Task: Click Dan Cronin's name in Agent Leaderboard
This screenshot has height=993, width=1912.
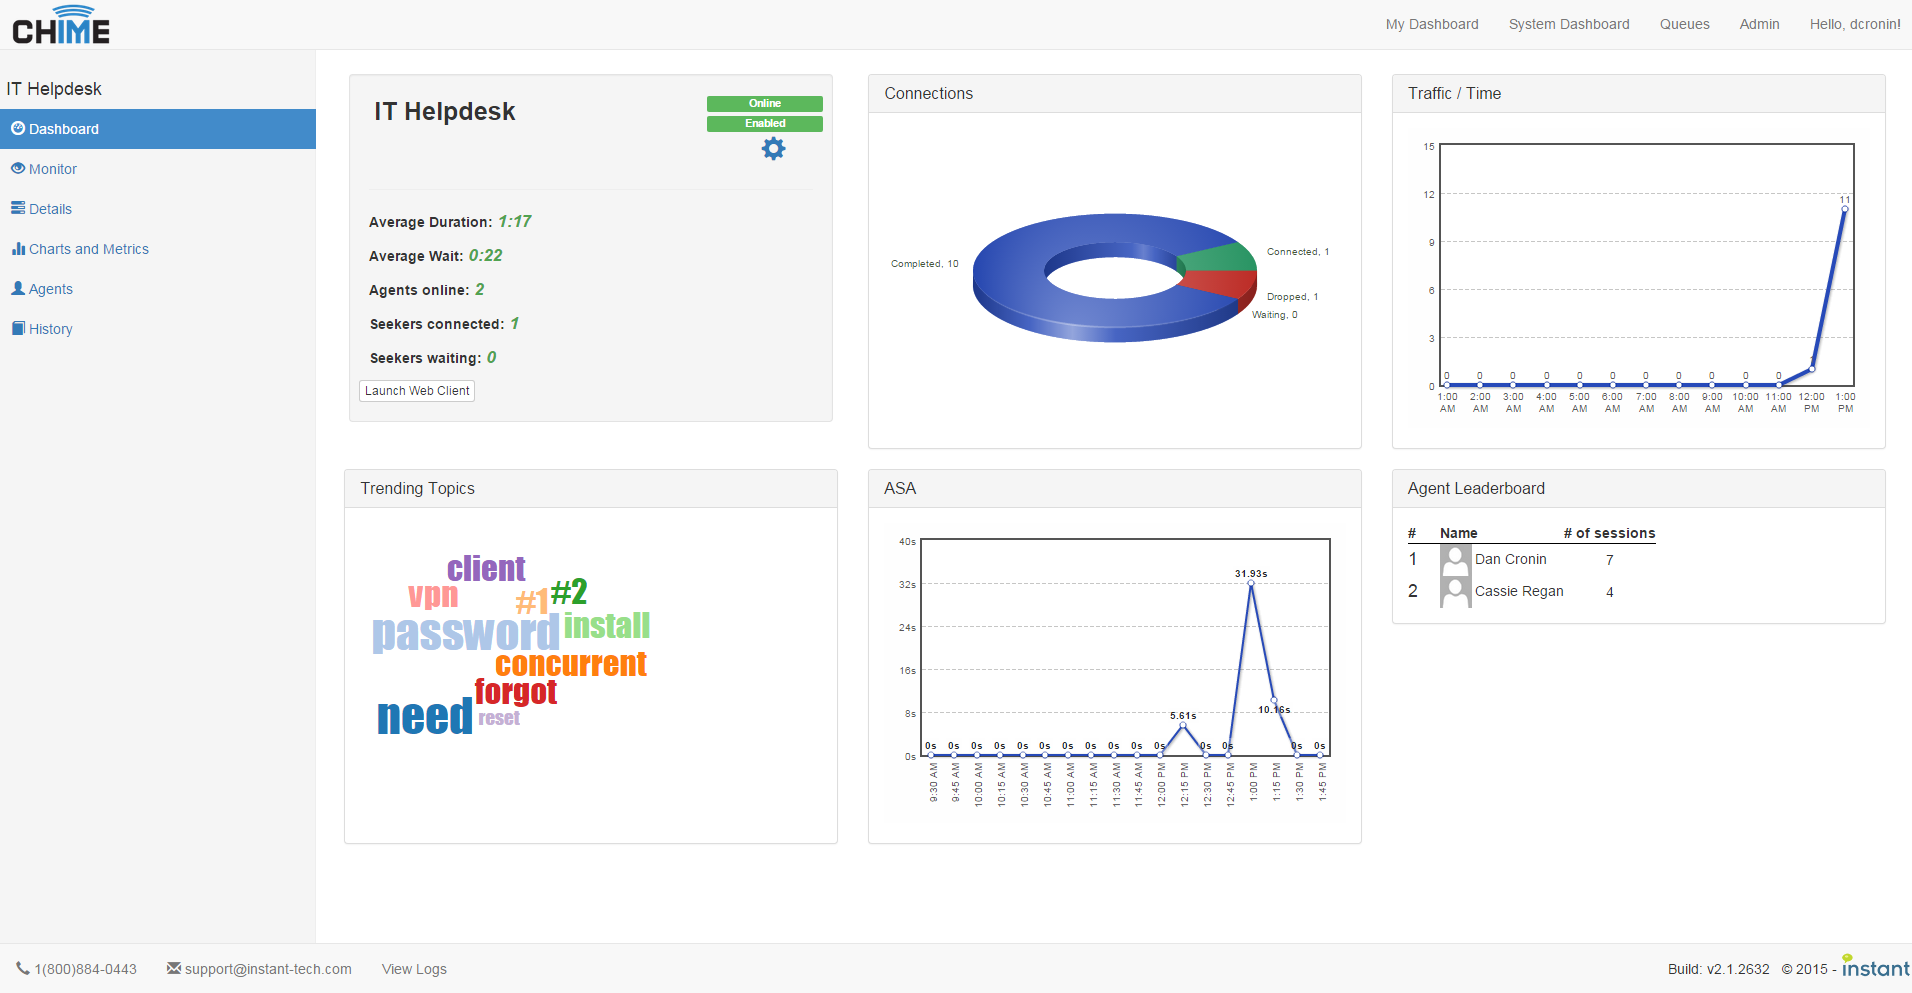Action: pyautogui.click(x=1511, y=559)
